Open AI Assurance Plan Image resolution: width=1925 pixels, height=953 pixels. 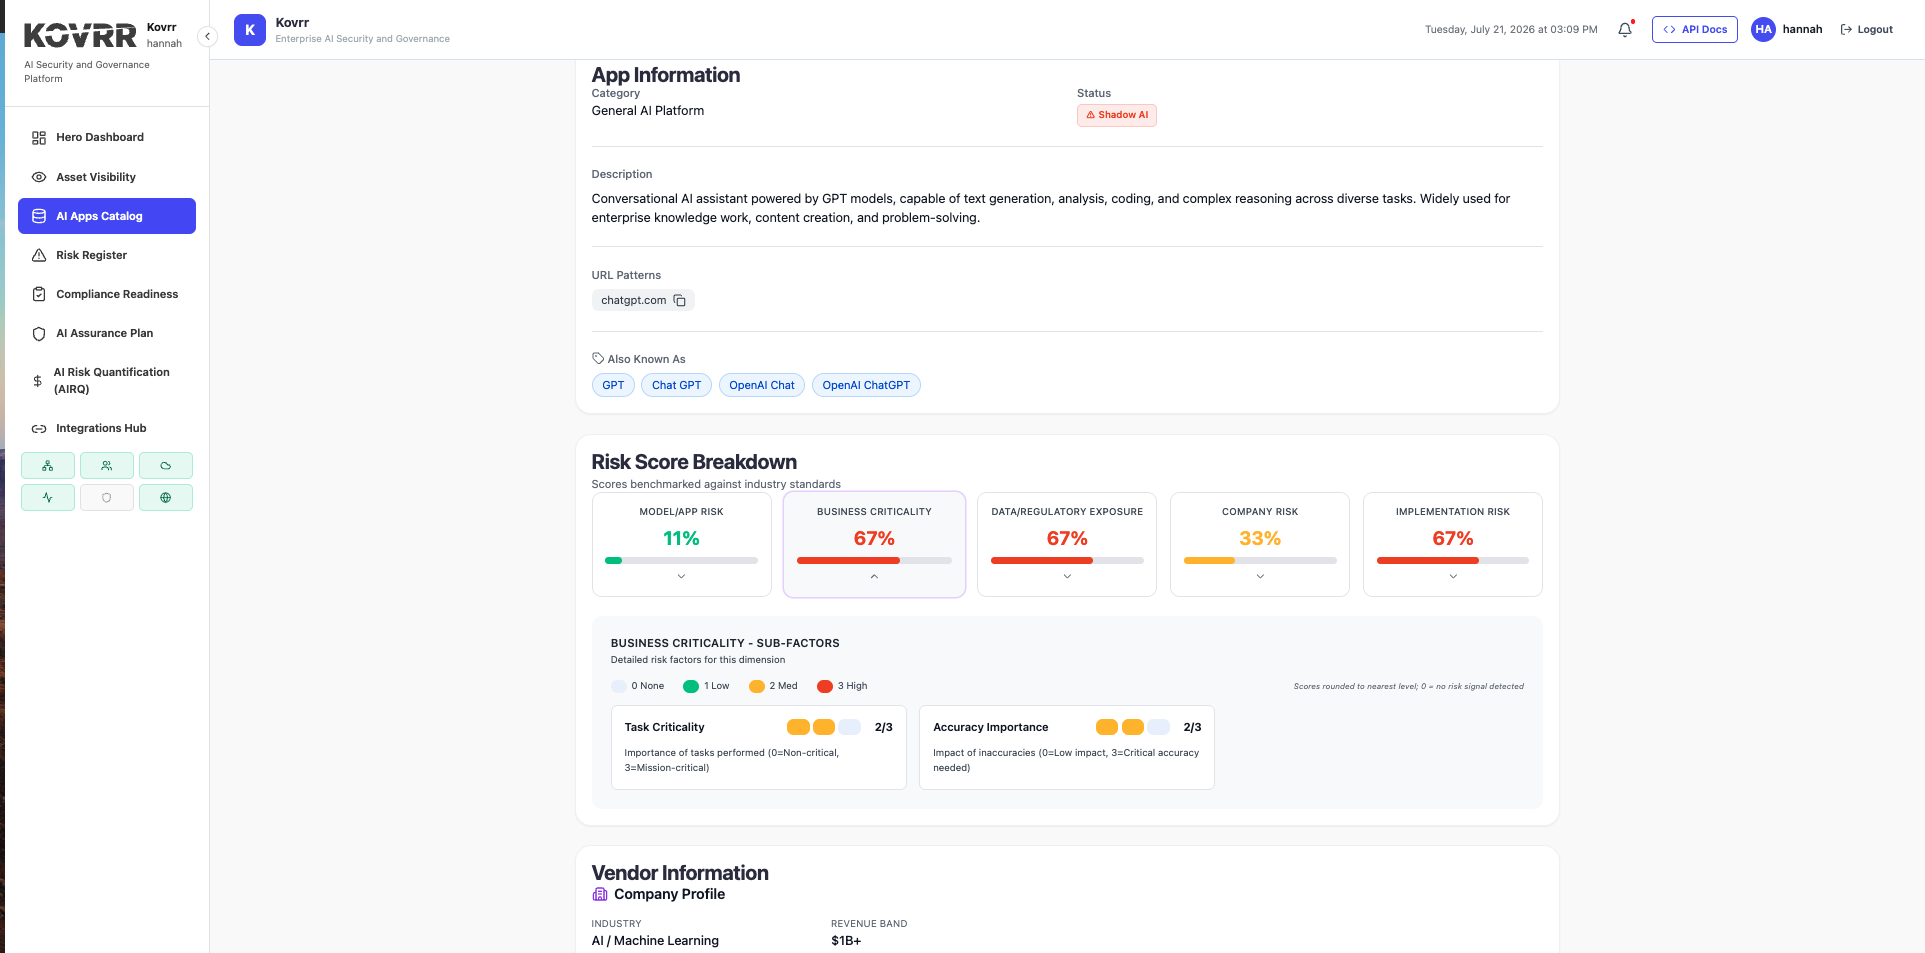click(107, 333)
